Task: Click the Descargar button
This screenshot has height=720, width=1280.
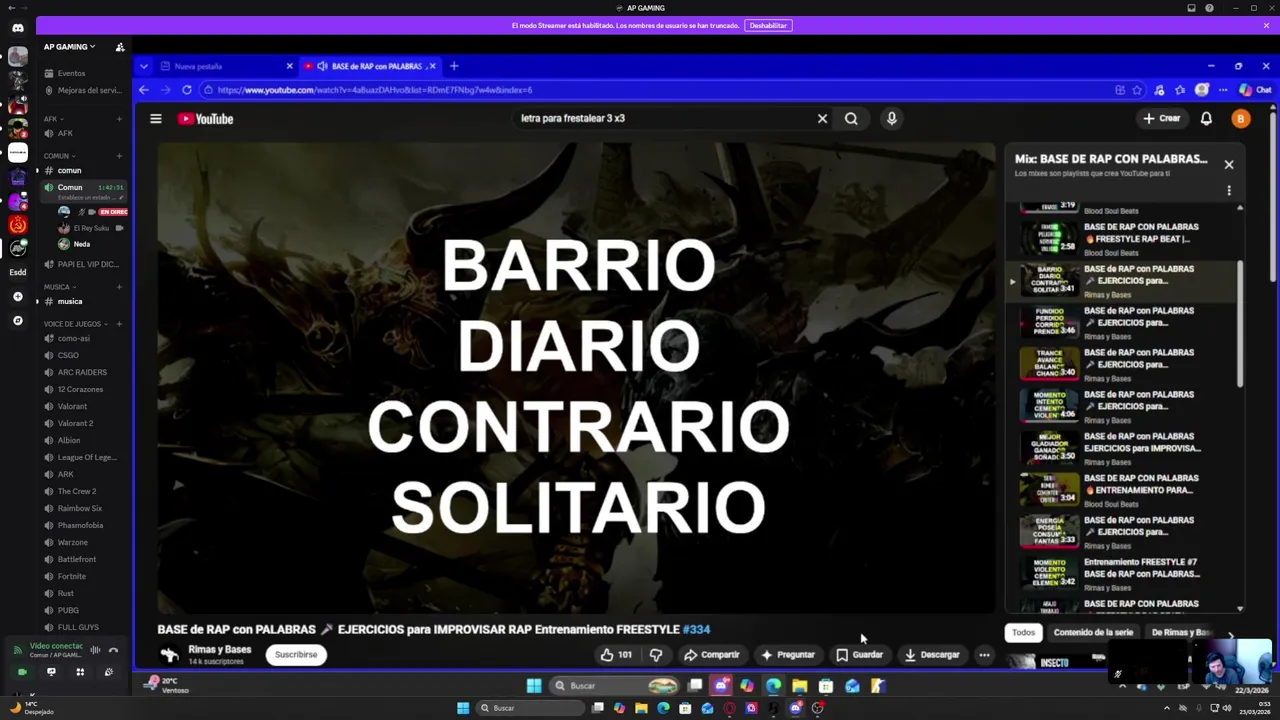Action: click(932, 655)
